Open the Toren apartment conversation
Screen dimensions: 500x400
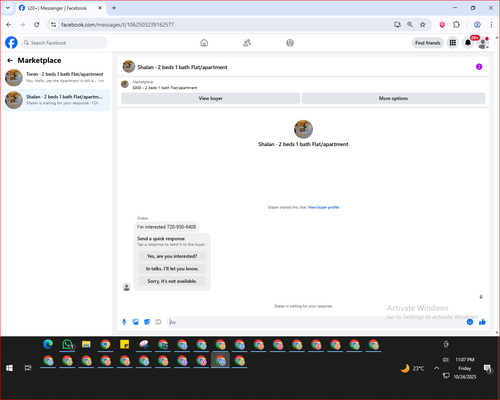coord(56,77)
